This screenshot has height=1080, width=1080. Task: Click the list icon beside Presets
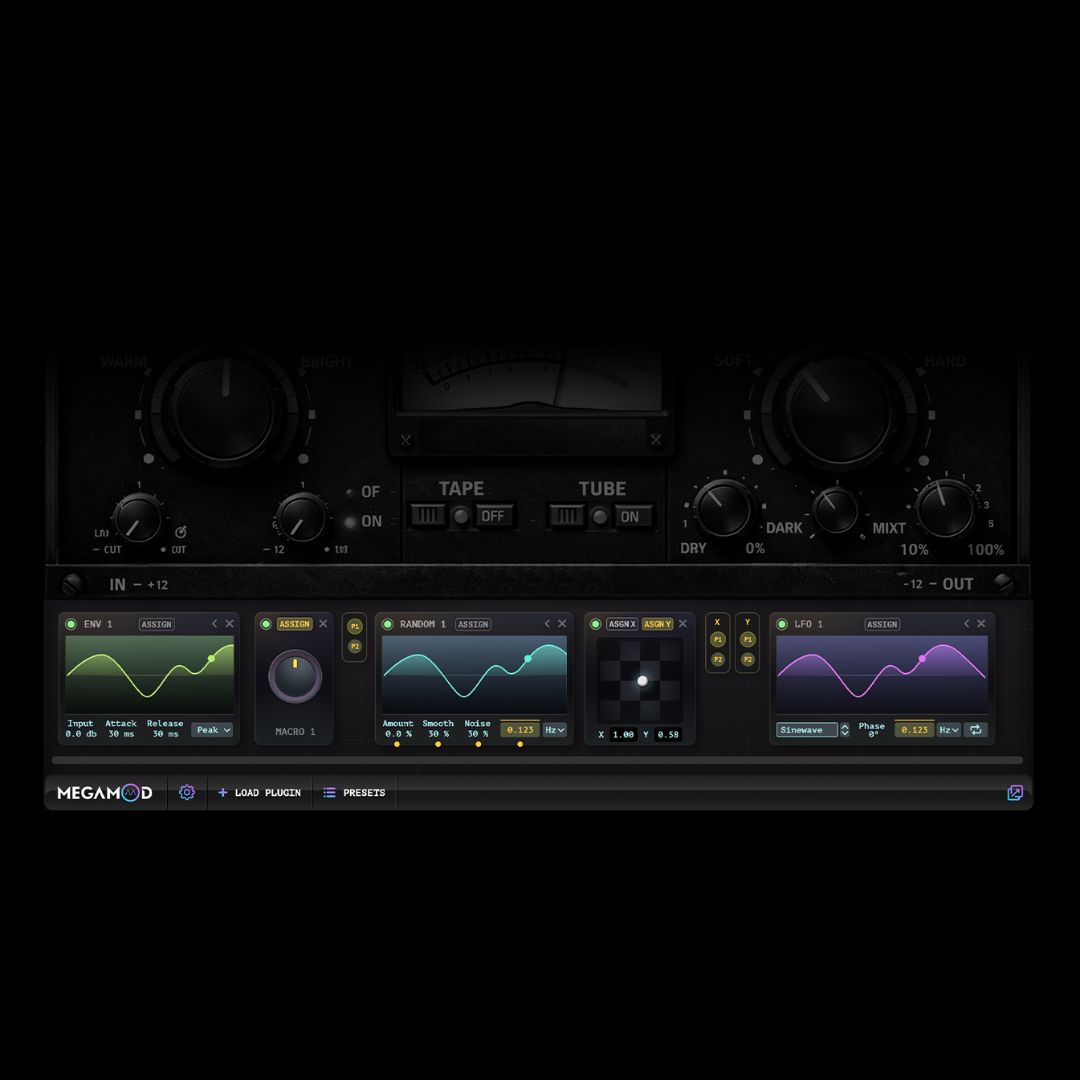[329, 792]
